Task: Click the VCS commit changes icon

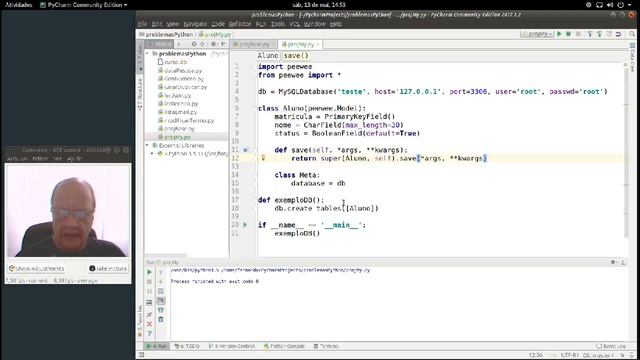Action: (x=599, y=34)
